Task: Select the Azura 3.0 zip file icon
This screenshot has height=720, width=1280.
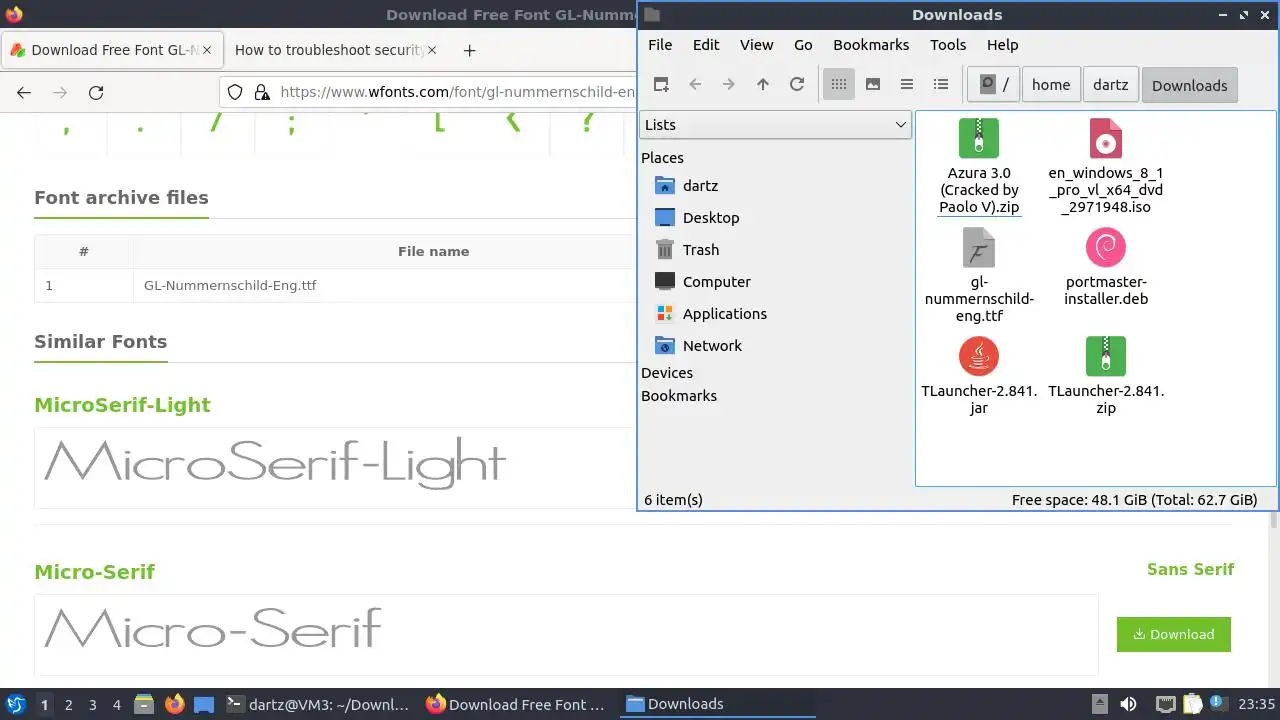Action: click(x=979, y=138)
